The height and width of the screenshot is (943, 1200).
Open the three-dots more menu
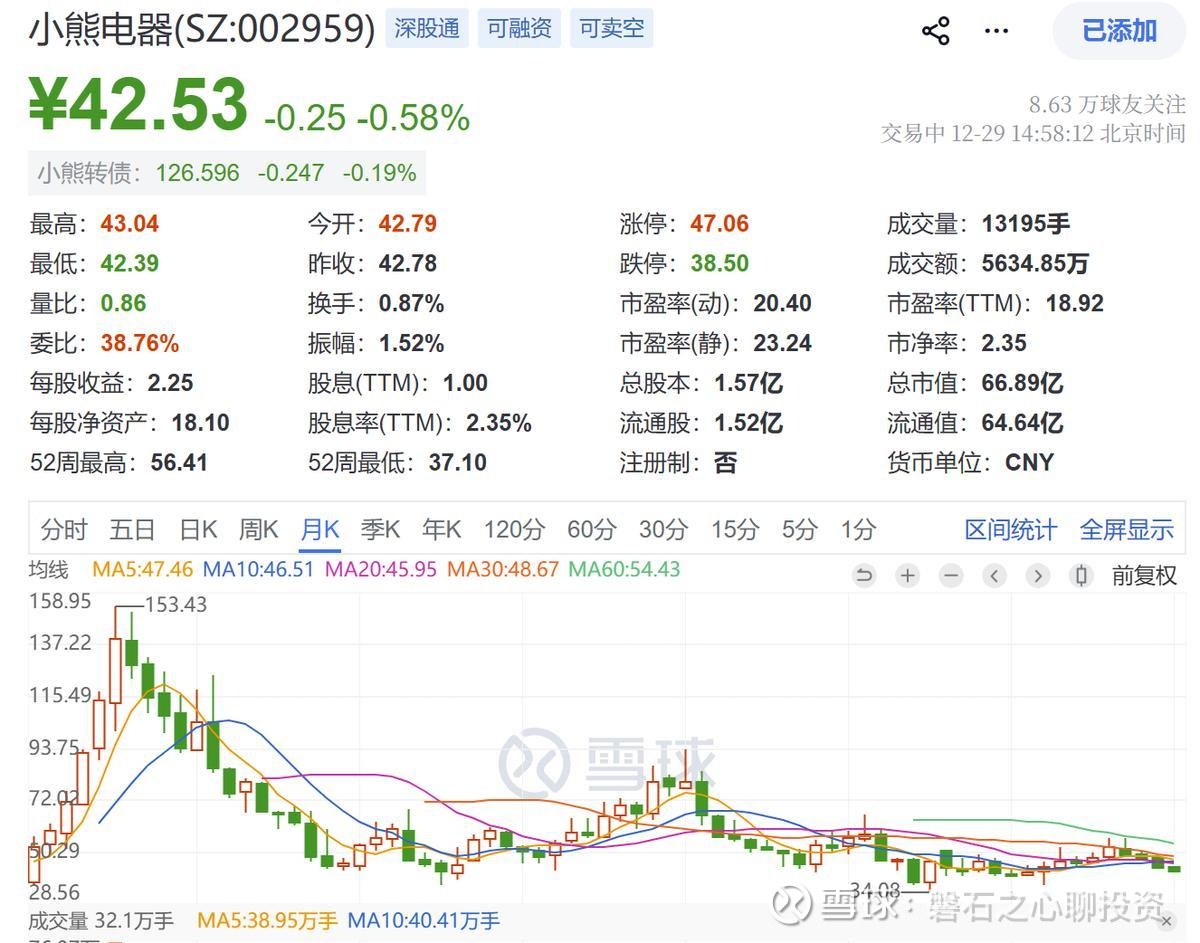point(997,31)
